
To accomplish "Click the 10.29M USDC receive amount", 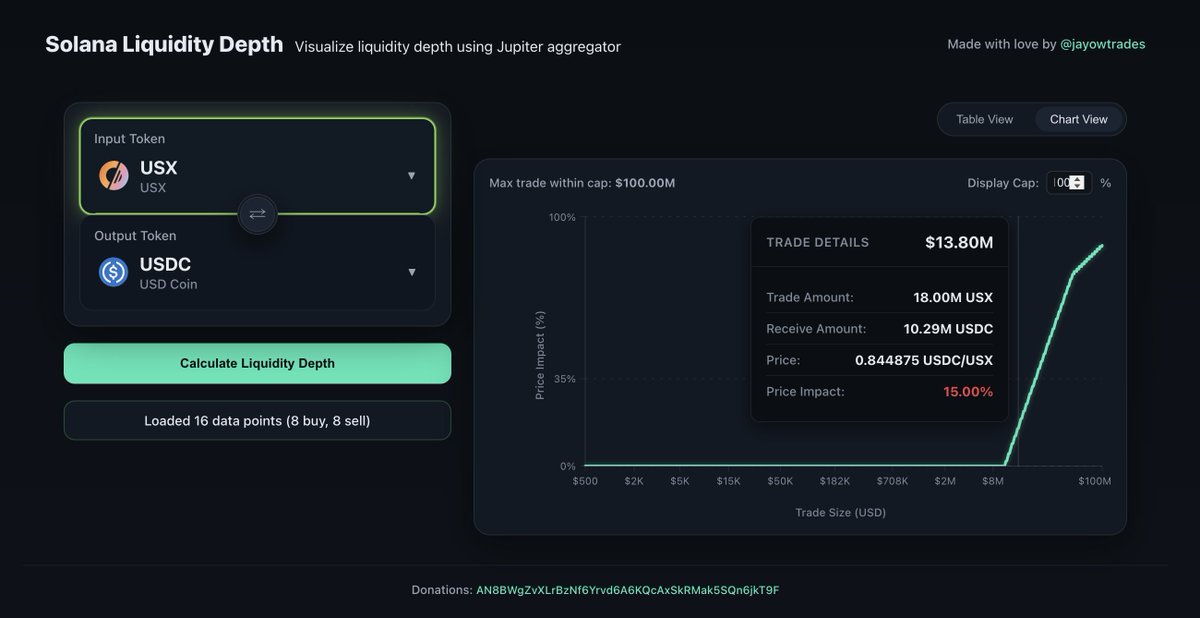I will [950, 328].
